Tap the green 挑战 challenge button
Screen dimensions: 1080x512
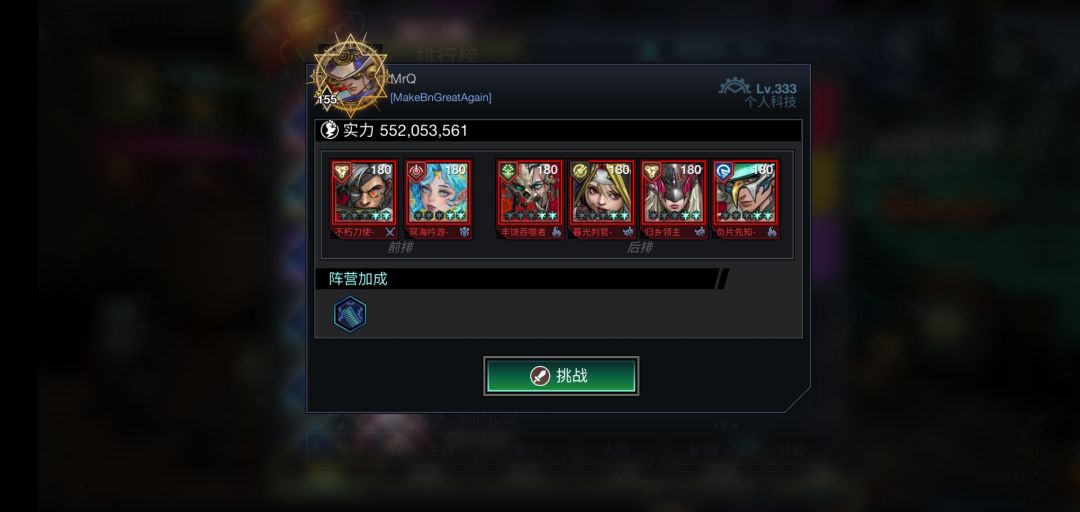[561, 376]
